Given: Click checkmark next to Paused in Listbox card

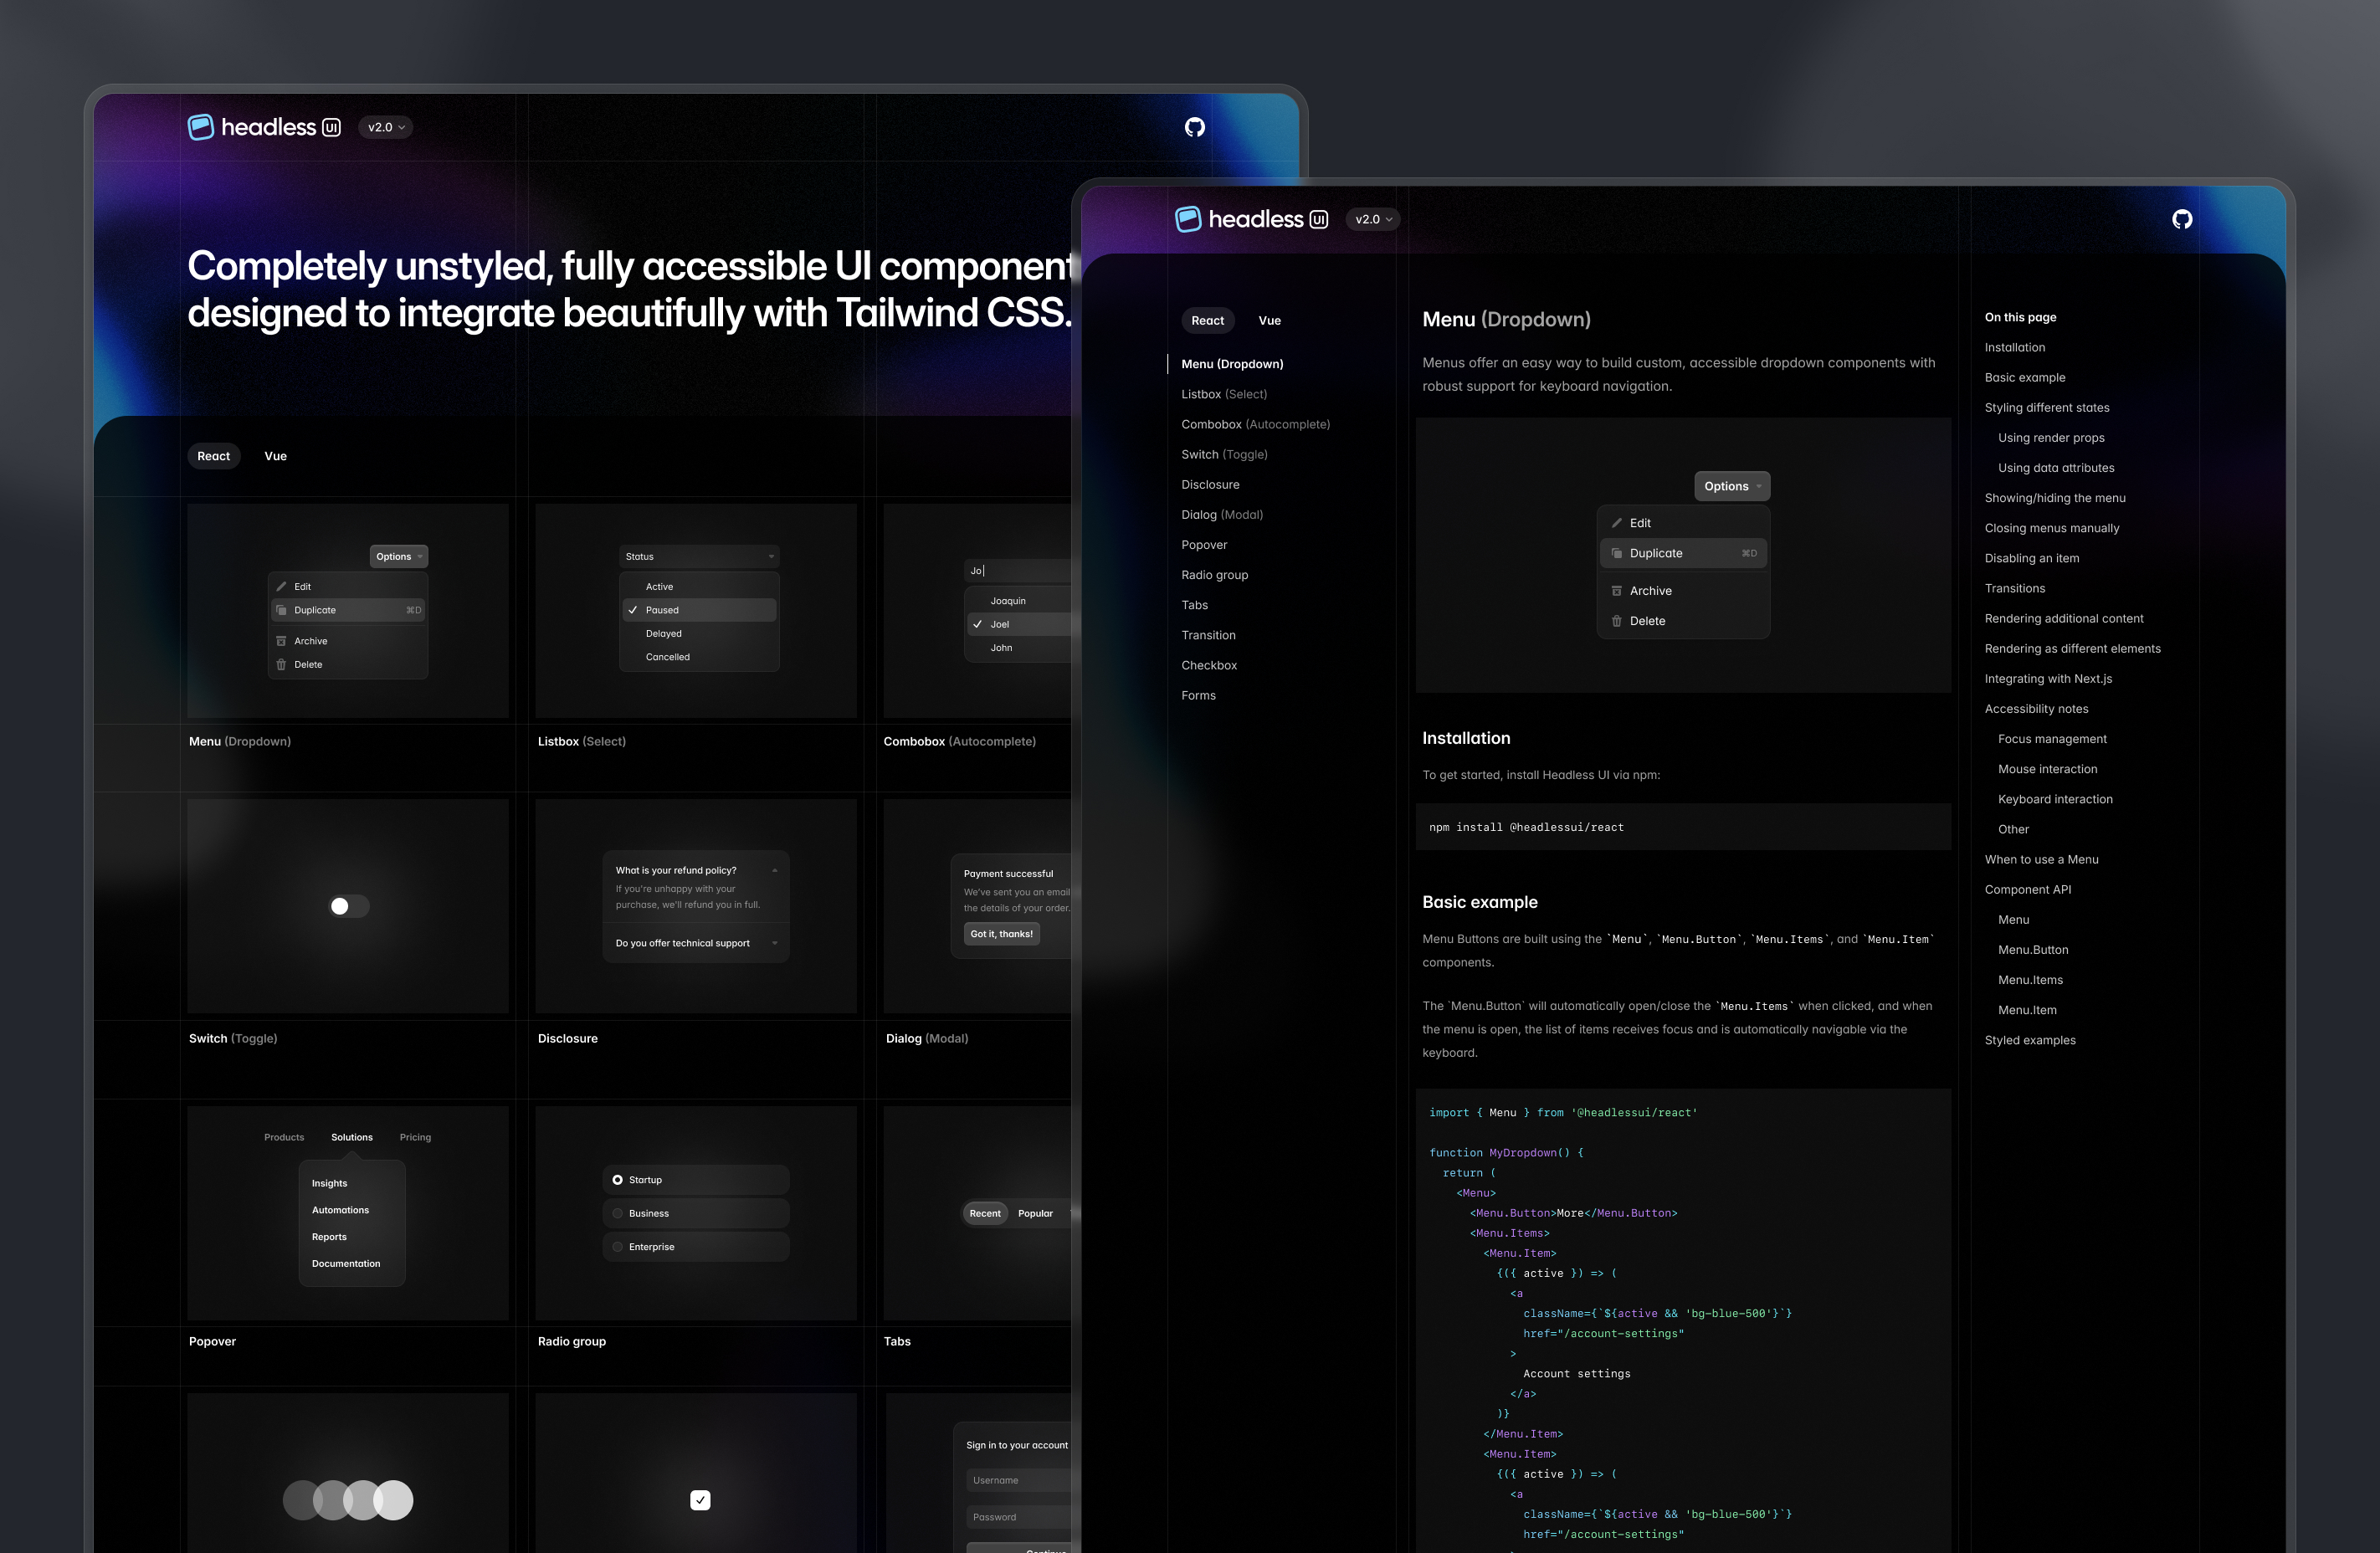Looking at the screenshot, I should click(632, 610).
